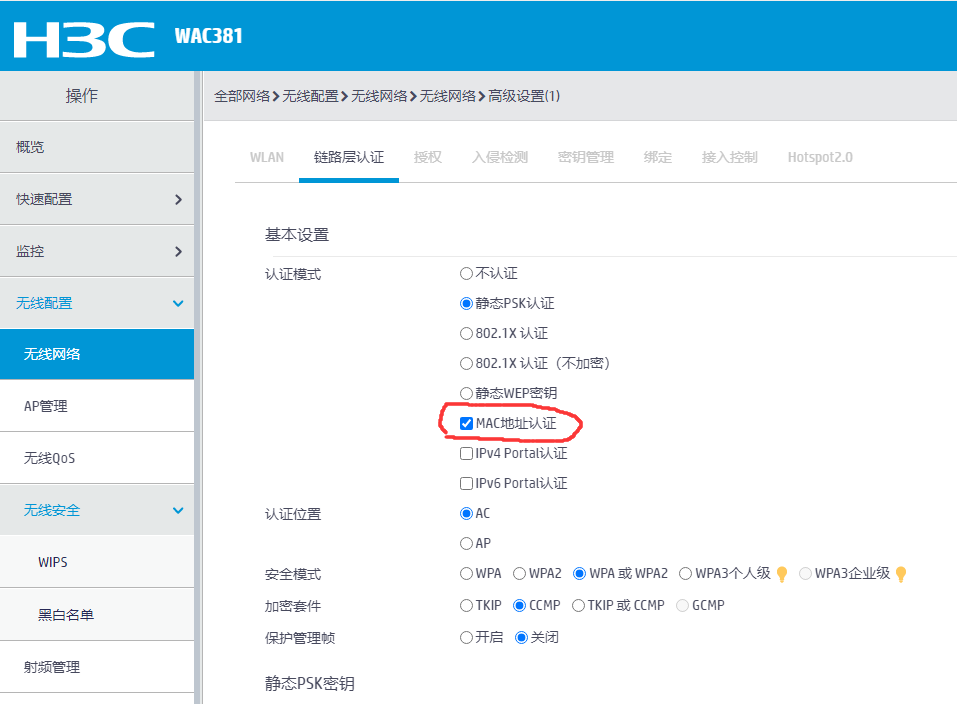Screen dimensions: 957x704
Task: Choose TKIP 或 CCMP cipher suite
Action: pyautogui.click(x=578, y=605)
